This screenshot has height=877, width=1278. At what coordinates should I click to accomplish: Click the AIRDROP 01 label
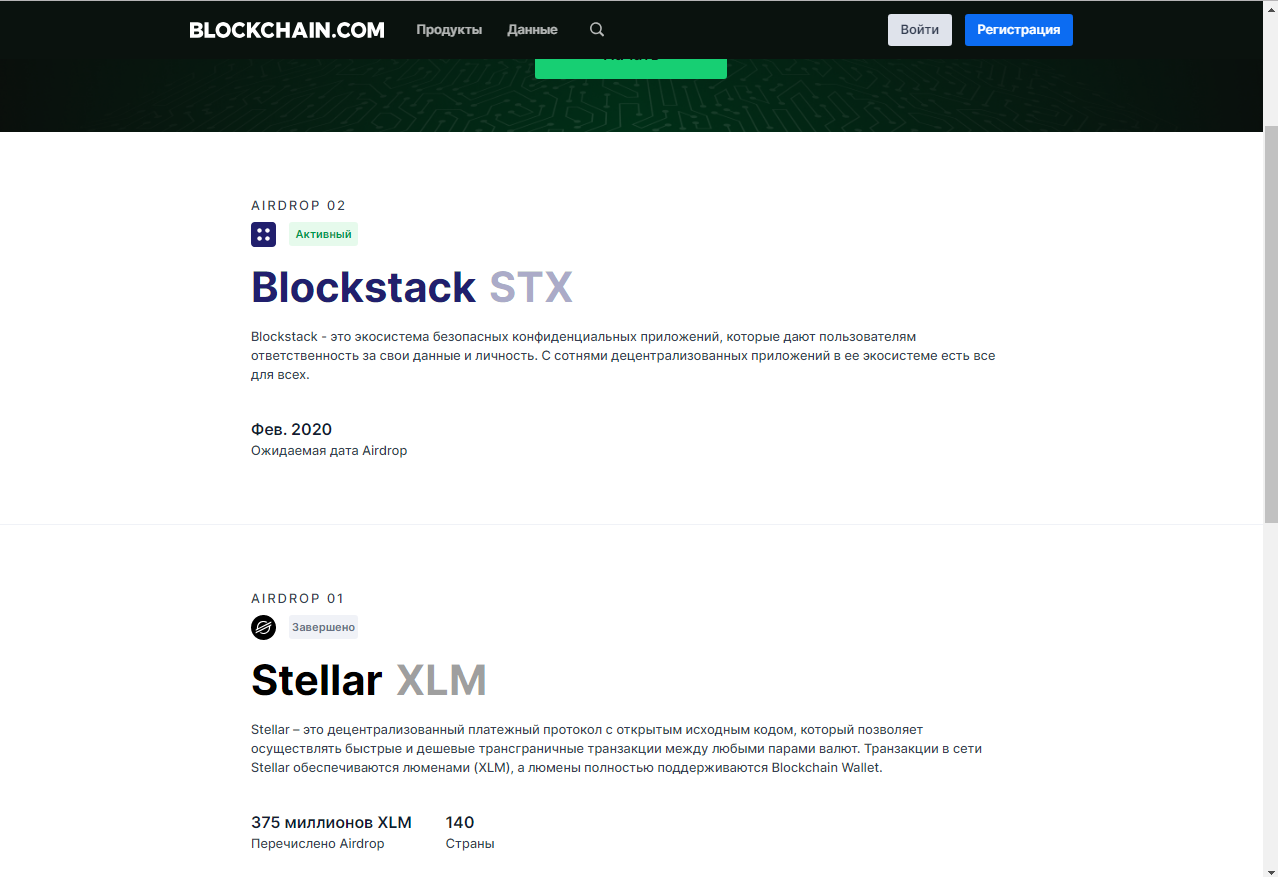297,599
